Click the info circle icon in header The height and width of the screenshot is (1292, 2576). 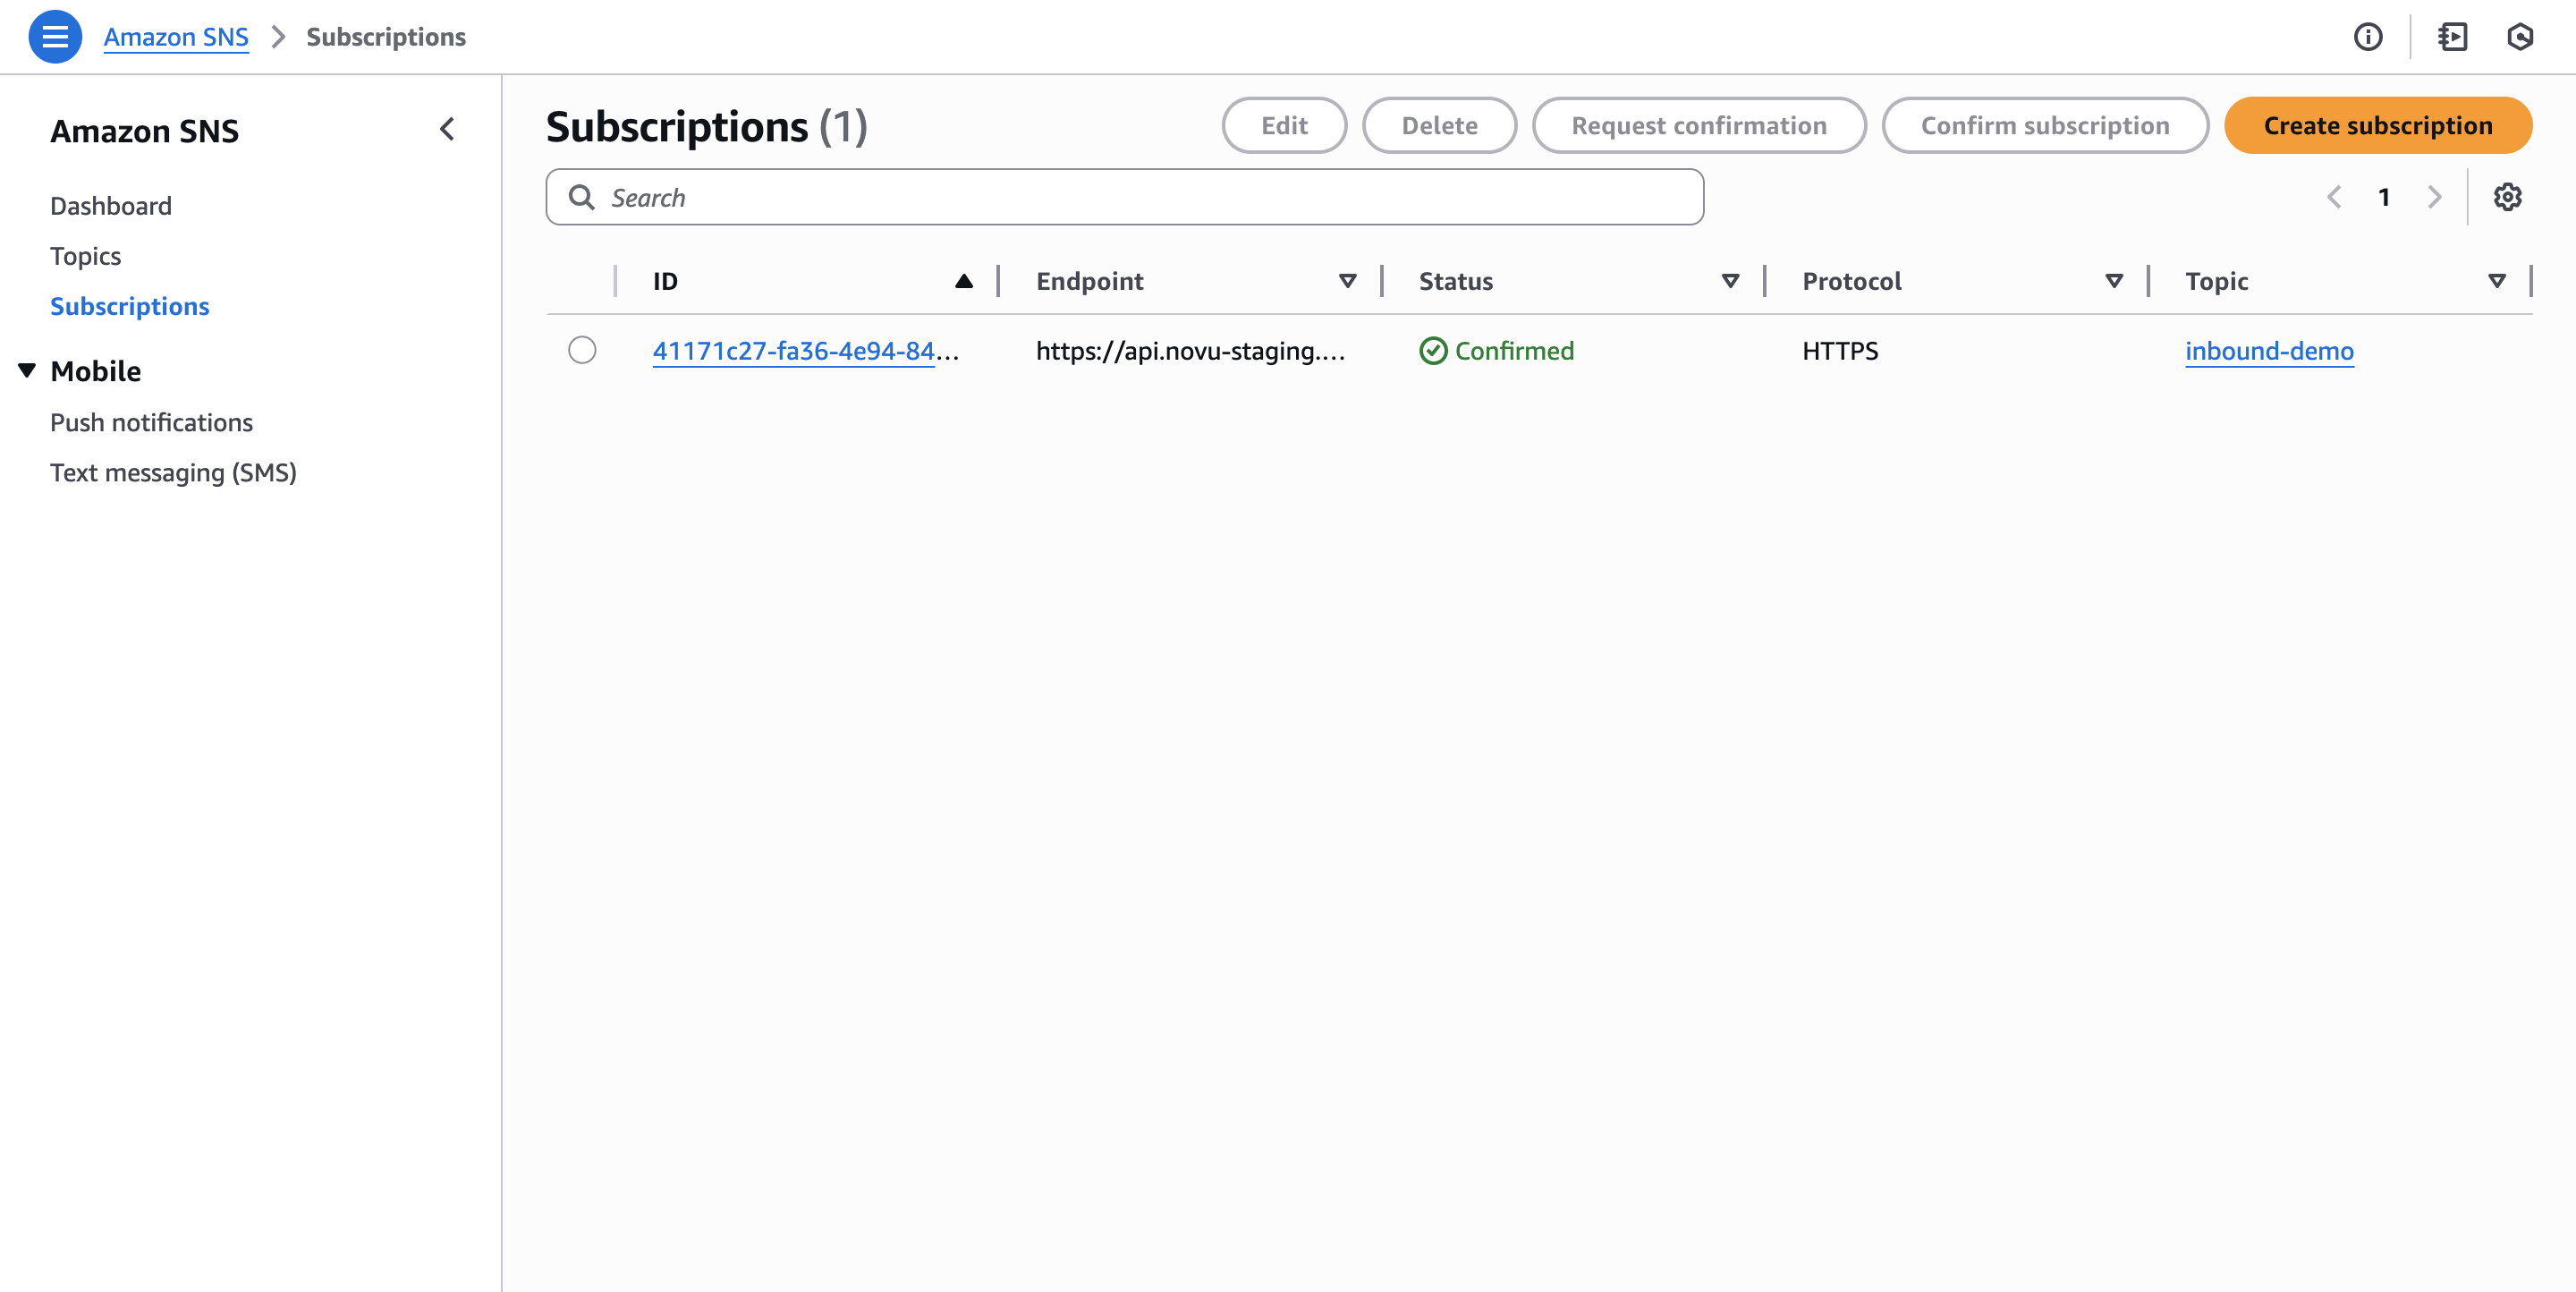[x=2367, y=37]
